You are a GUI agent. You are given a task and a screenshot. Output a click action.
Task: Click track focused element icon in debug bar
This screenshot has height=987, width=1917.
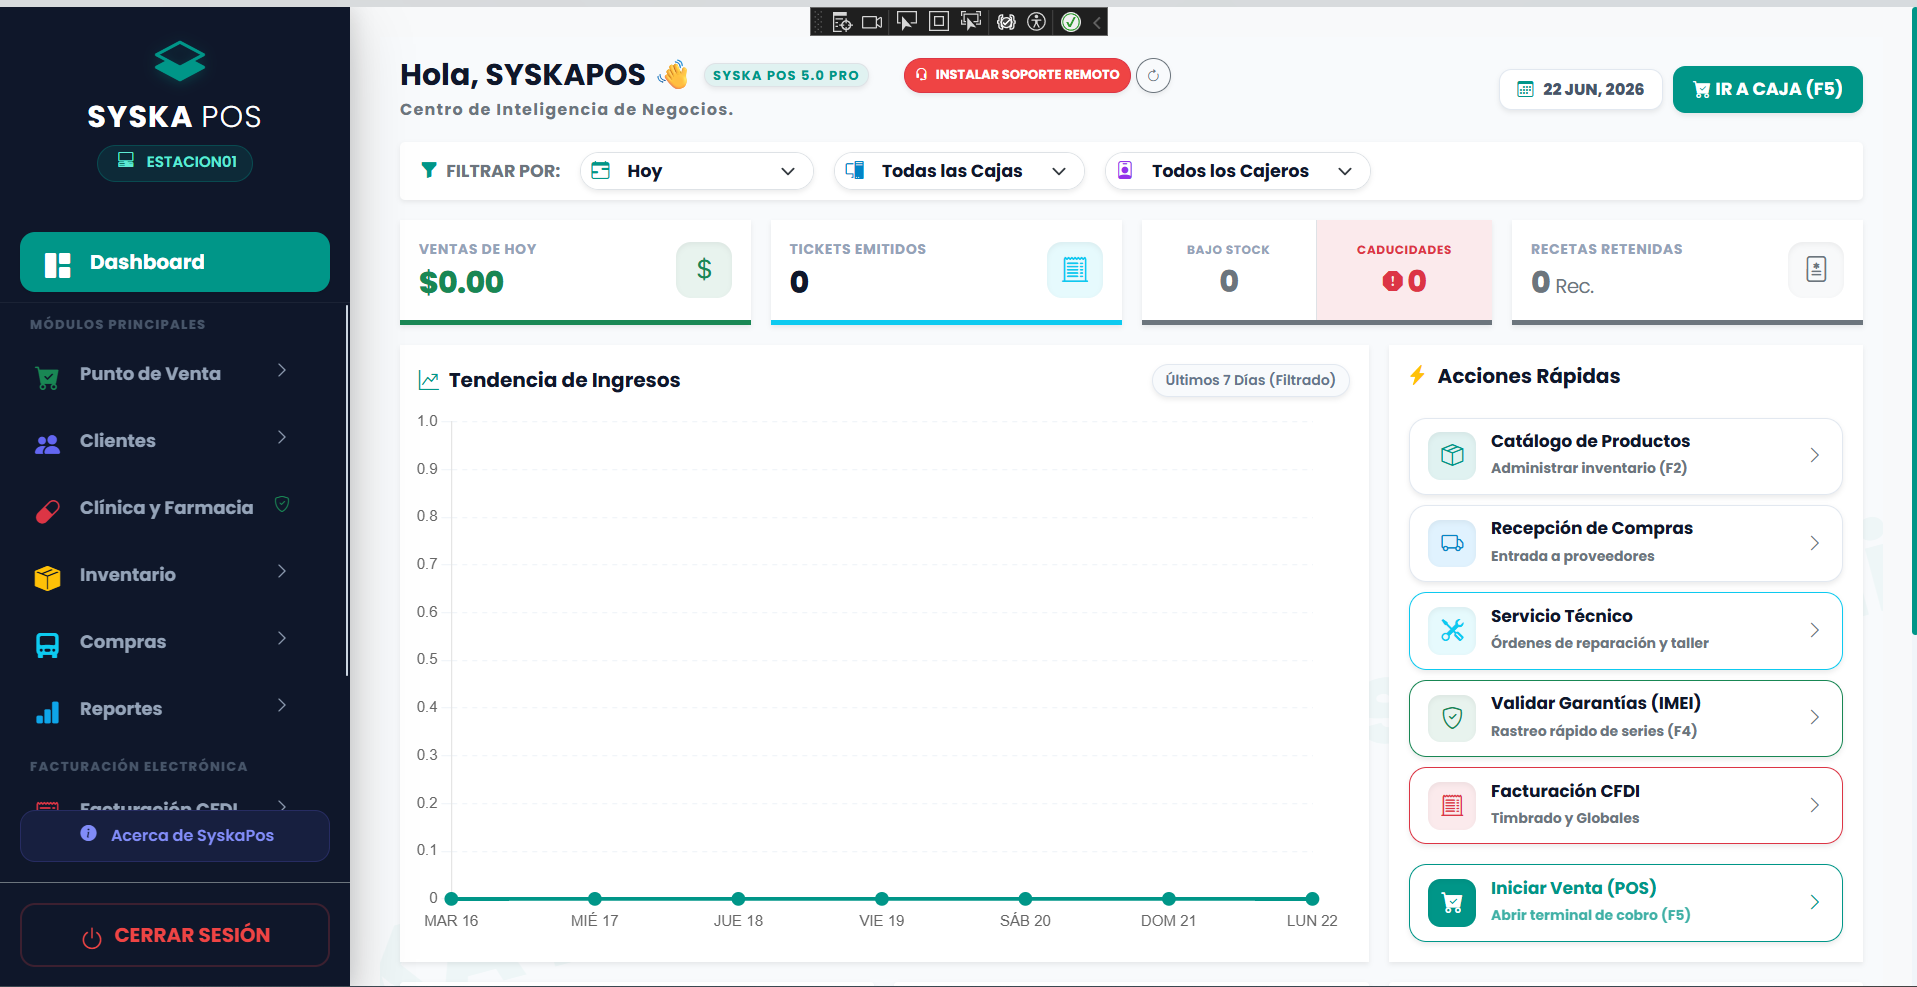971,21
